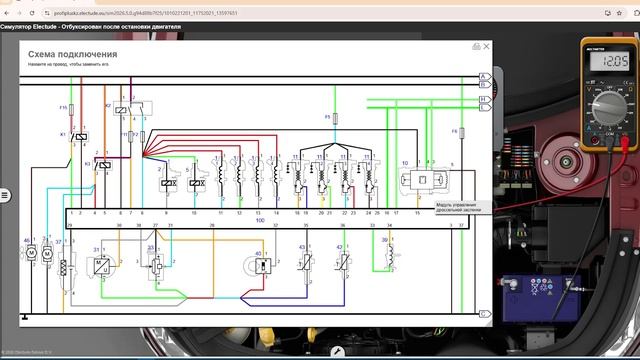Select solenoid valve component 2
640x360 pixels.
[x=168, y=177]
